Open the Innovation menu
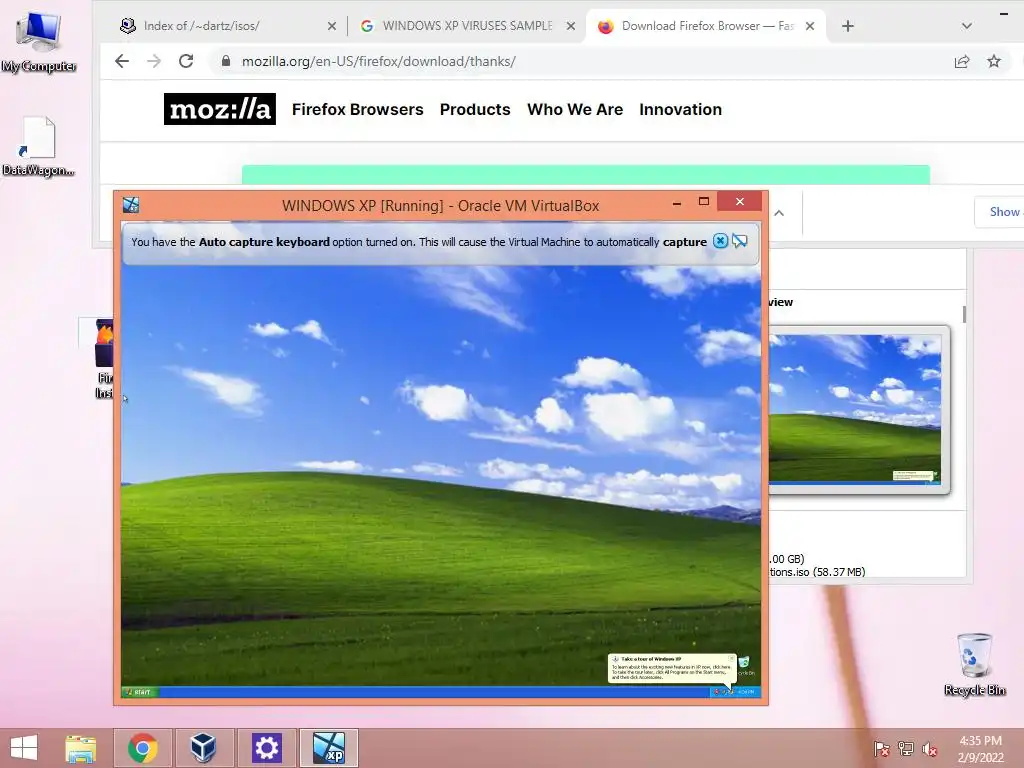 (x=680, y=110)
